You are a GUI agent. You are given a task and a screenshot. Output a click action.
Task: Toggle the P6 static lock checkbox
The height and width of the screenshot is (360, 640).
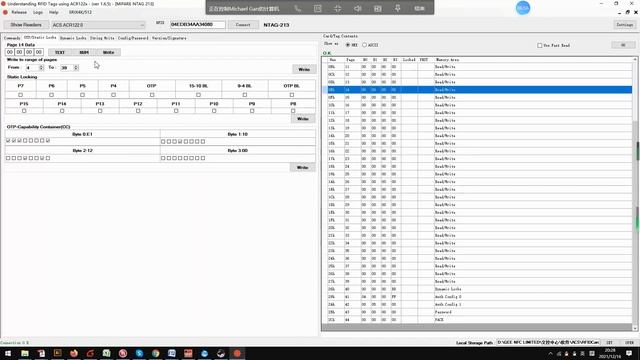pyautogui.click(x=51, y=95)
